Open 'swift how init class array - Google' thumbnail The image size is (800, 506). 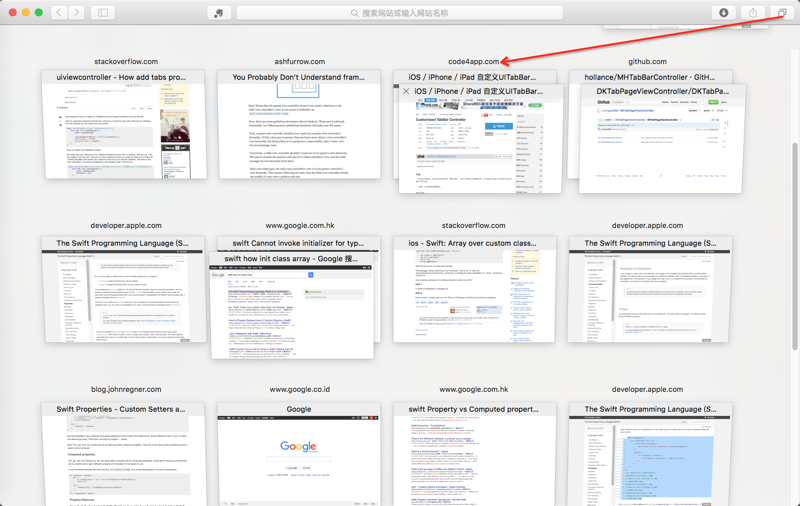292,305
